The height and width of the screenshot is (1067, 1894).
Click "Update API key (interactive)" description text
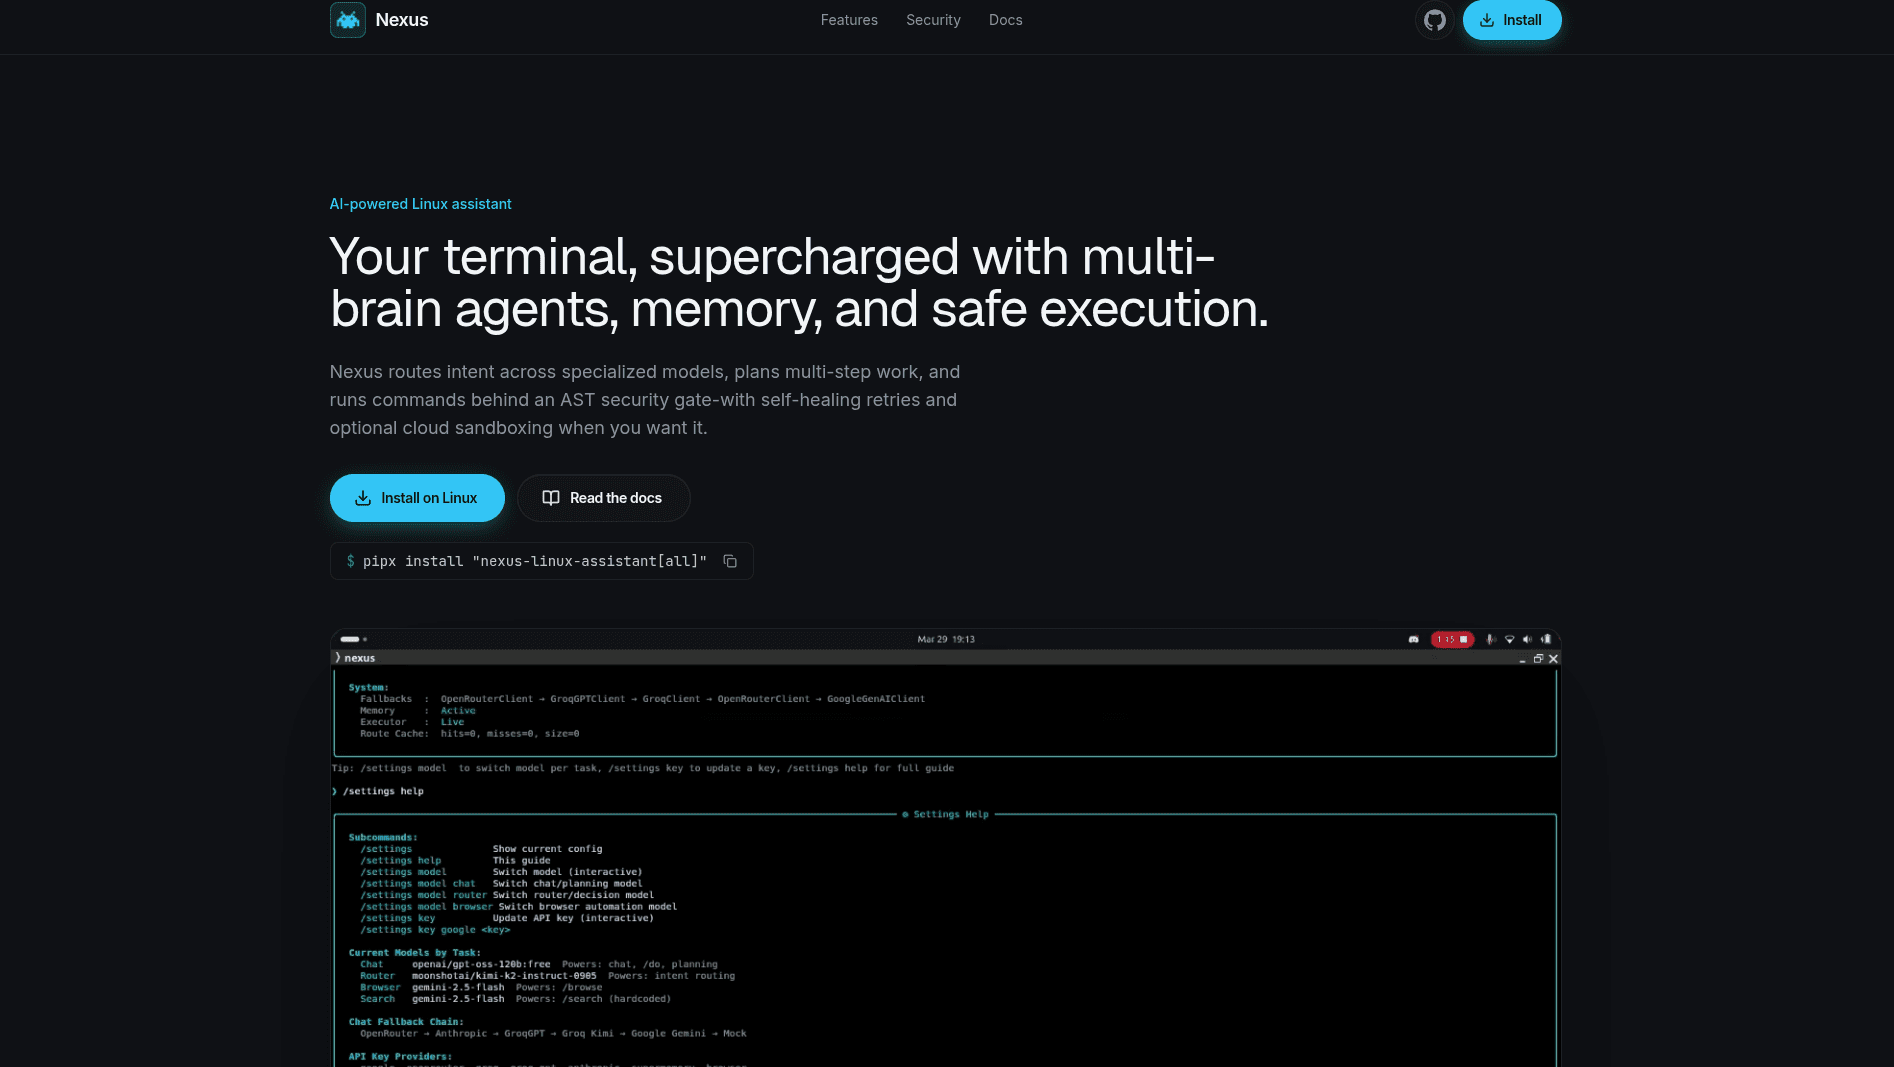tap(573, 918)
